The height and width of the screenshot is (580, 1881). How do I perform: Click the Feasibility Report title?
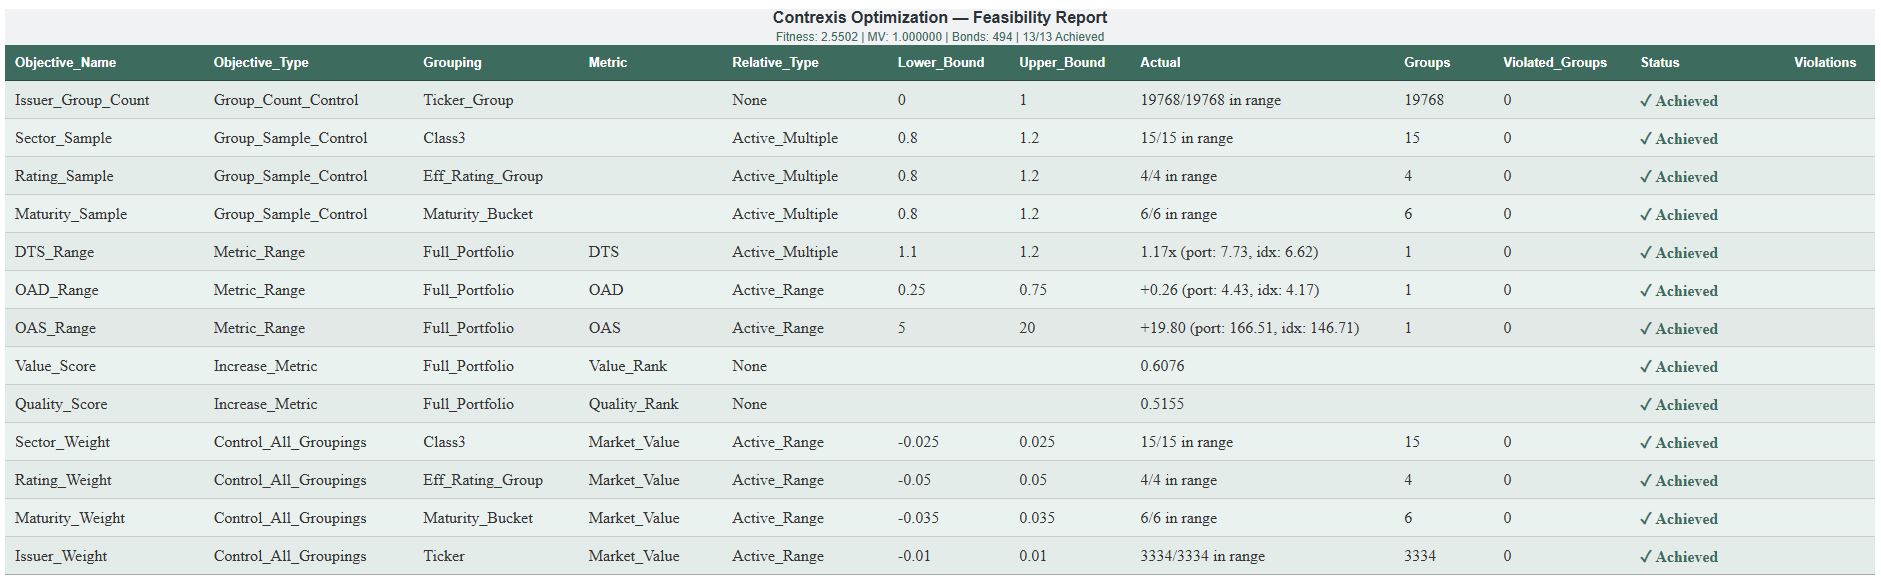(940, 17)
